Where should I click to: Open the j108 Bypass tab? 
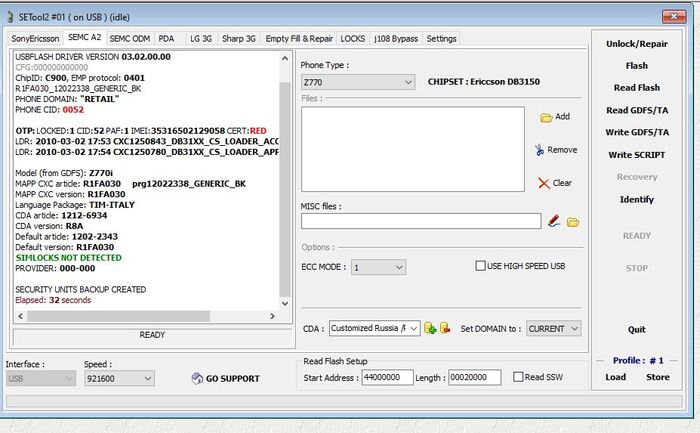tap(396, 39)
